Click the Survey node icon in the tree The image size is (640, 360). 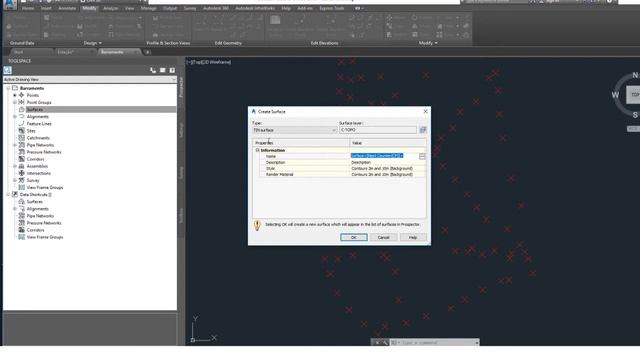pos(22,180)
